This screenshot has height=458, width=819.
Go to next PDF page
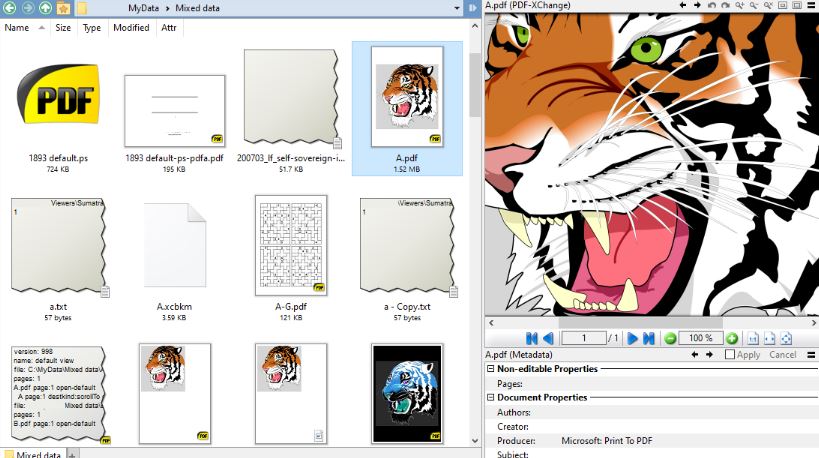click(633, 338)
